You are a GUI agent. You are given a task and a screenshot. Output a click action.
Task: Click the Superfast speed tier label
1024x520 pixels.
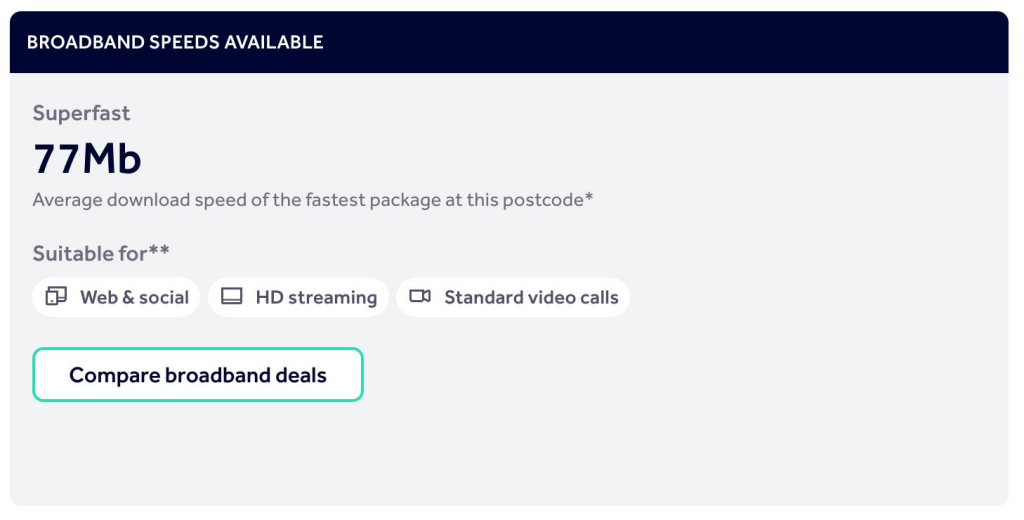click(82, 113)
